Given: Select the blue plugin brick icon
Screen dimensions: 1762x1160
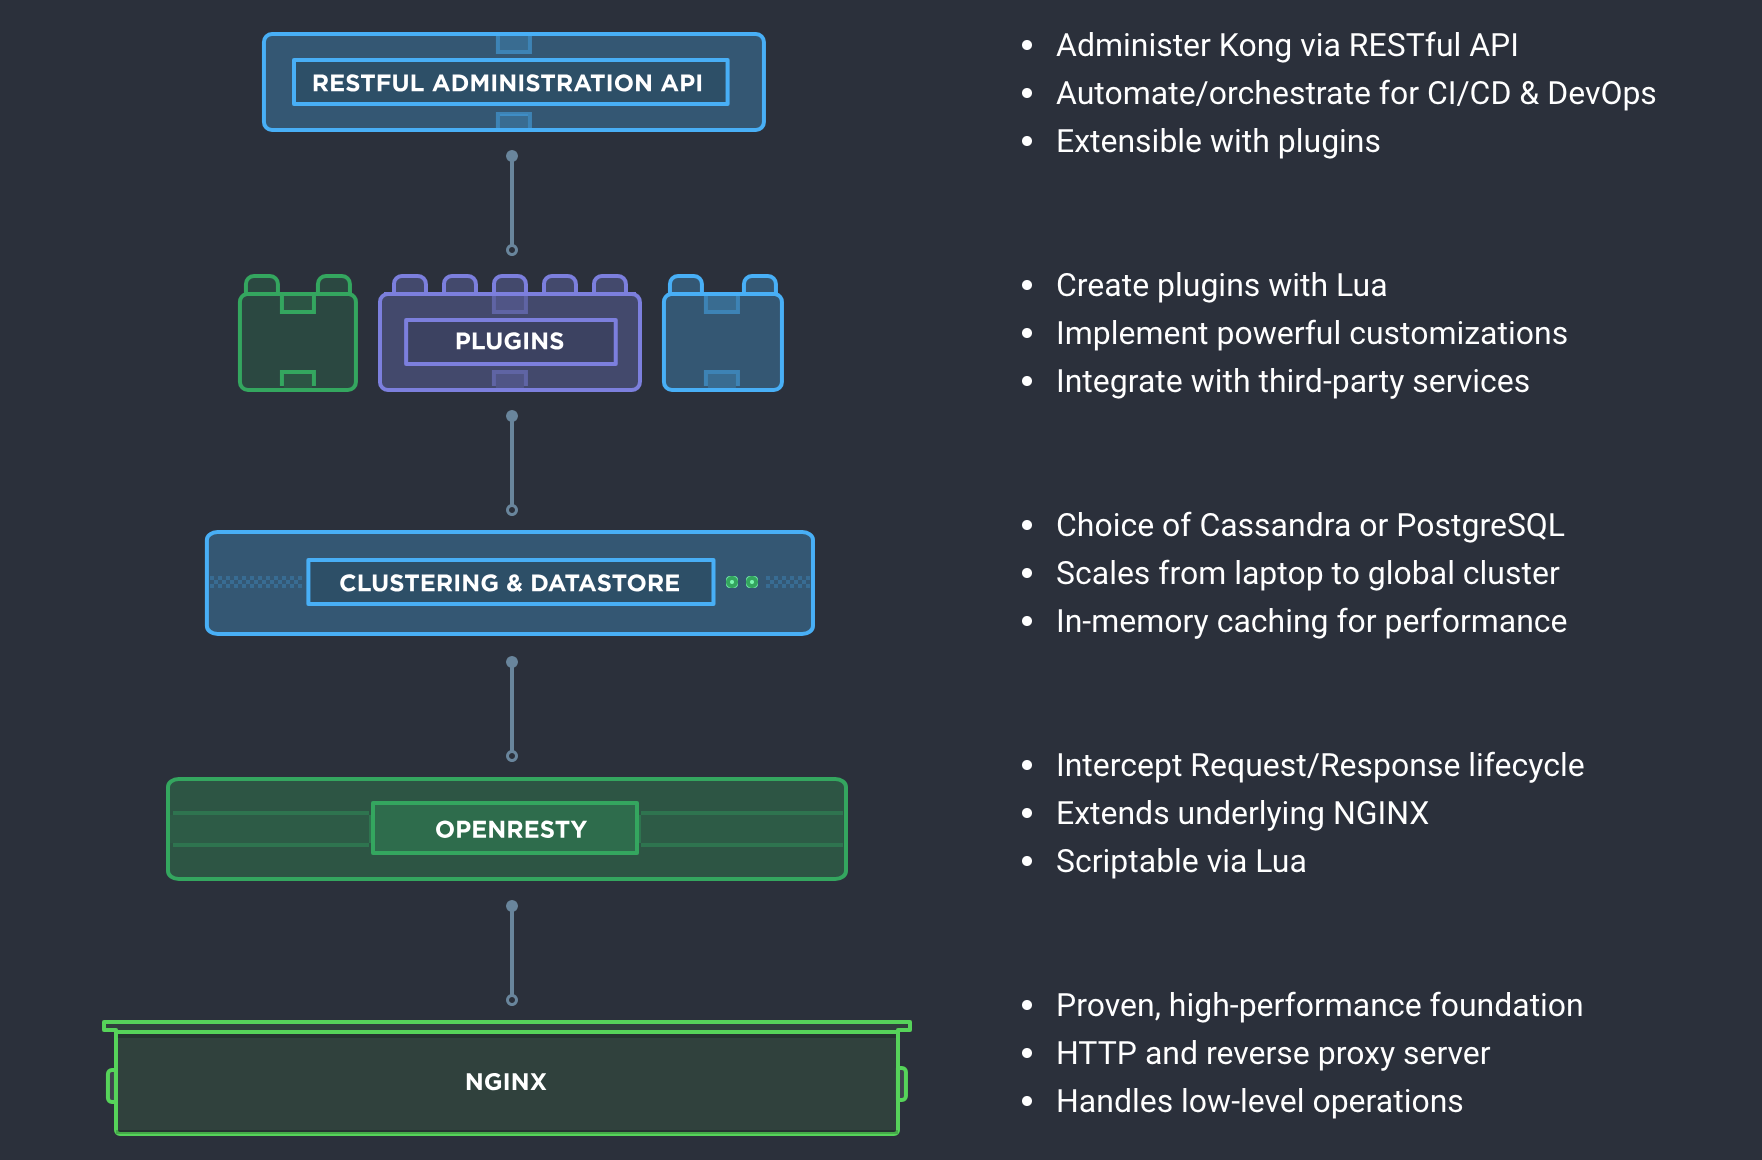Looking at the screenshot, I should coord(723,333).
